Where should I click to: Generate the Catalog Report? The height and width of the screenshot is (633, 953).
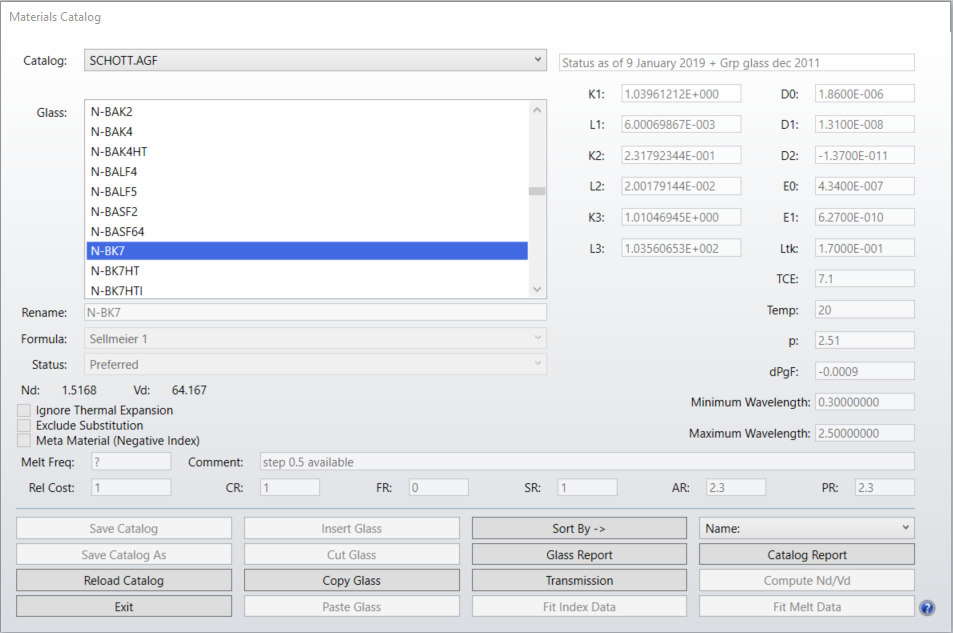807,555
